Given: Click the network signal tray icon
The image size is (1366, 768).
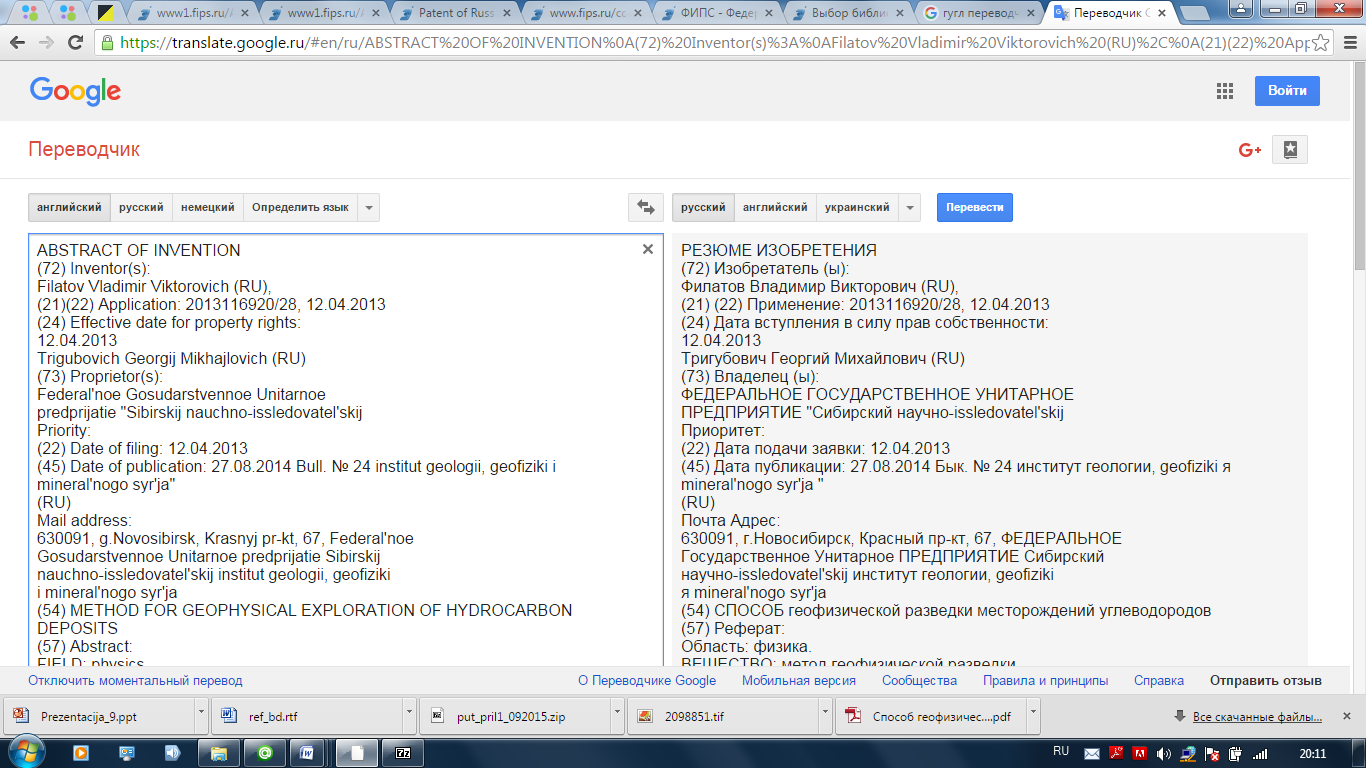Looking at the screenshot, I should [1261, 753].
